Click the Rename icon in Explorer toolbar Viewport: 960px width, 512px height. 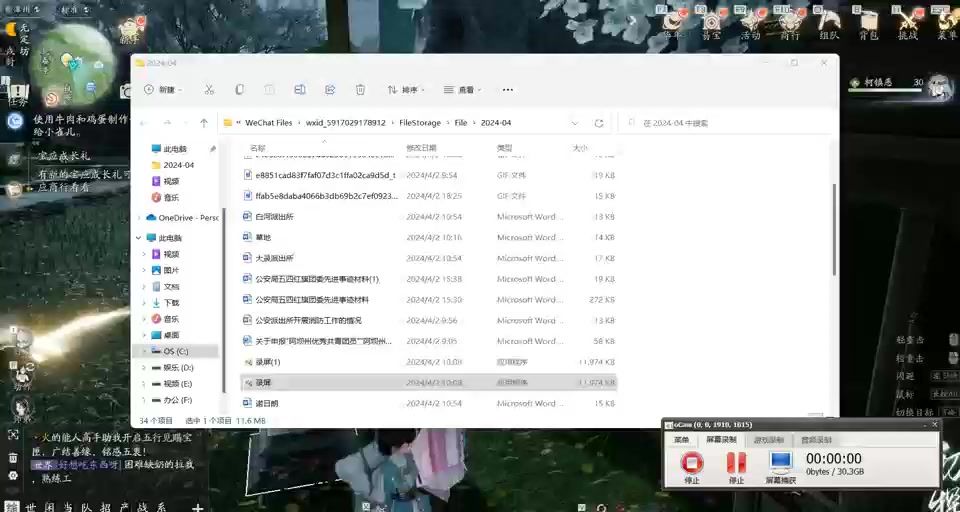coord(299,90)
